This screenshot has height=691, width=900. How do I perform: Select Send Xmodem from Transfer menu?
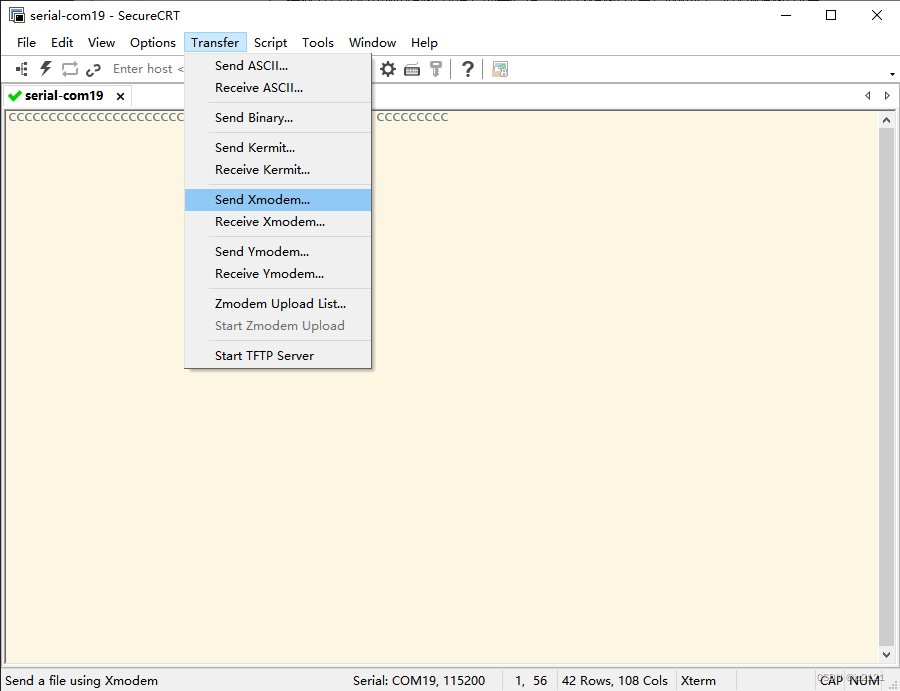point(262,200)
